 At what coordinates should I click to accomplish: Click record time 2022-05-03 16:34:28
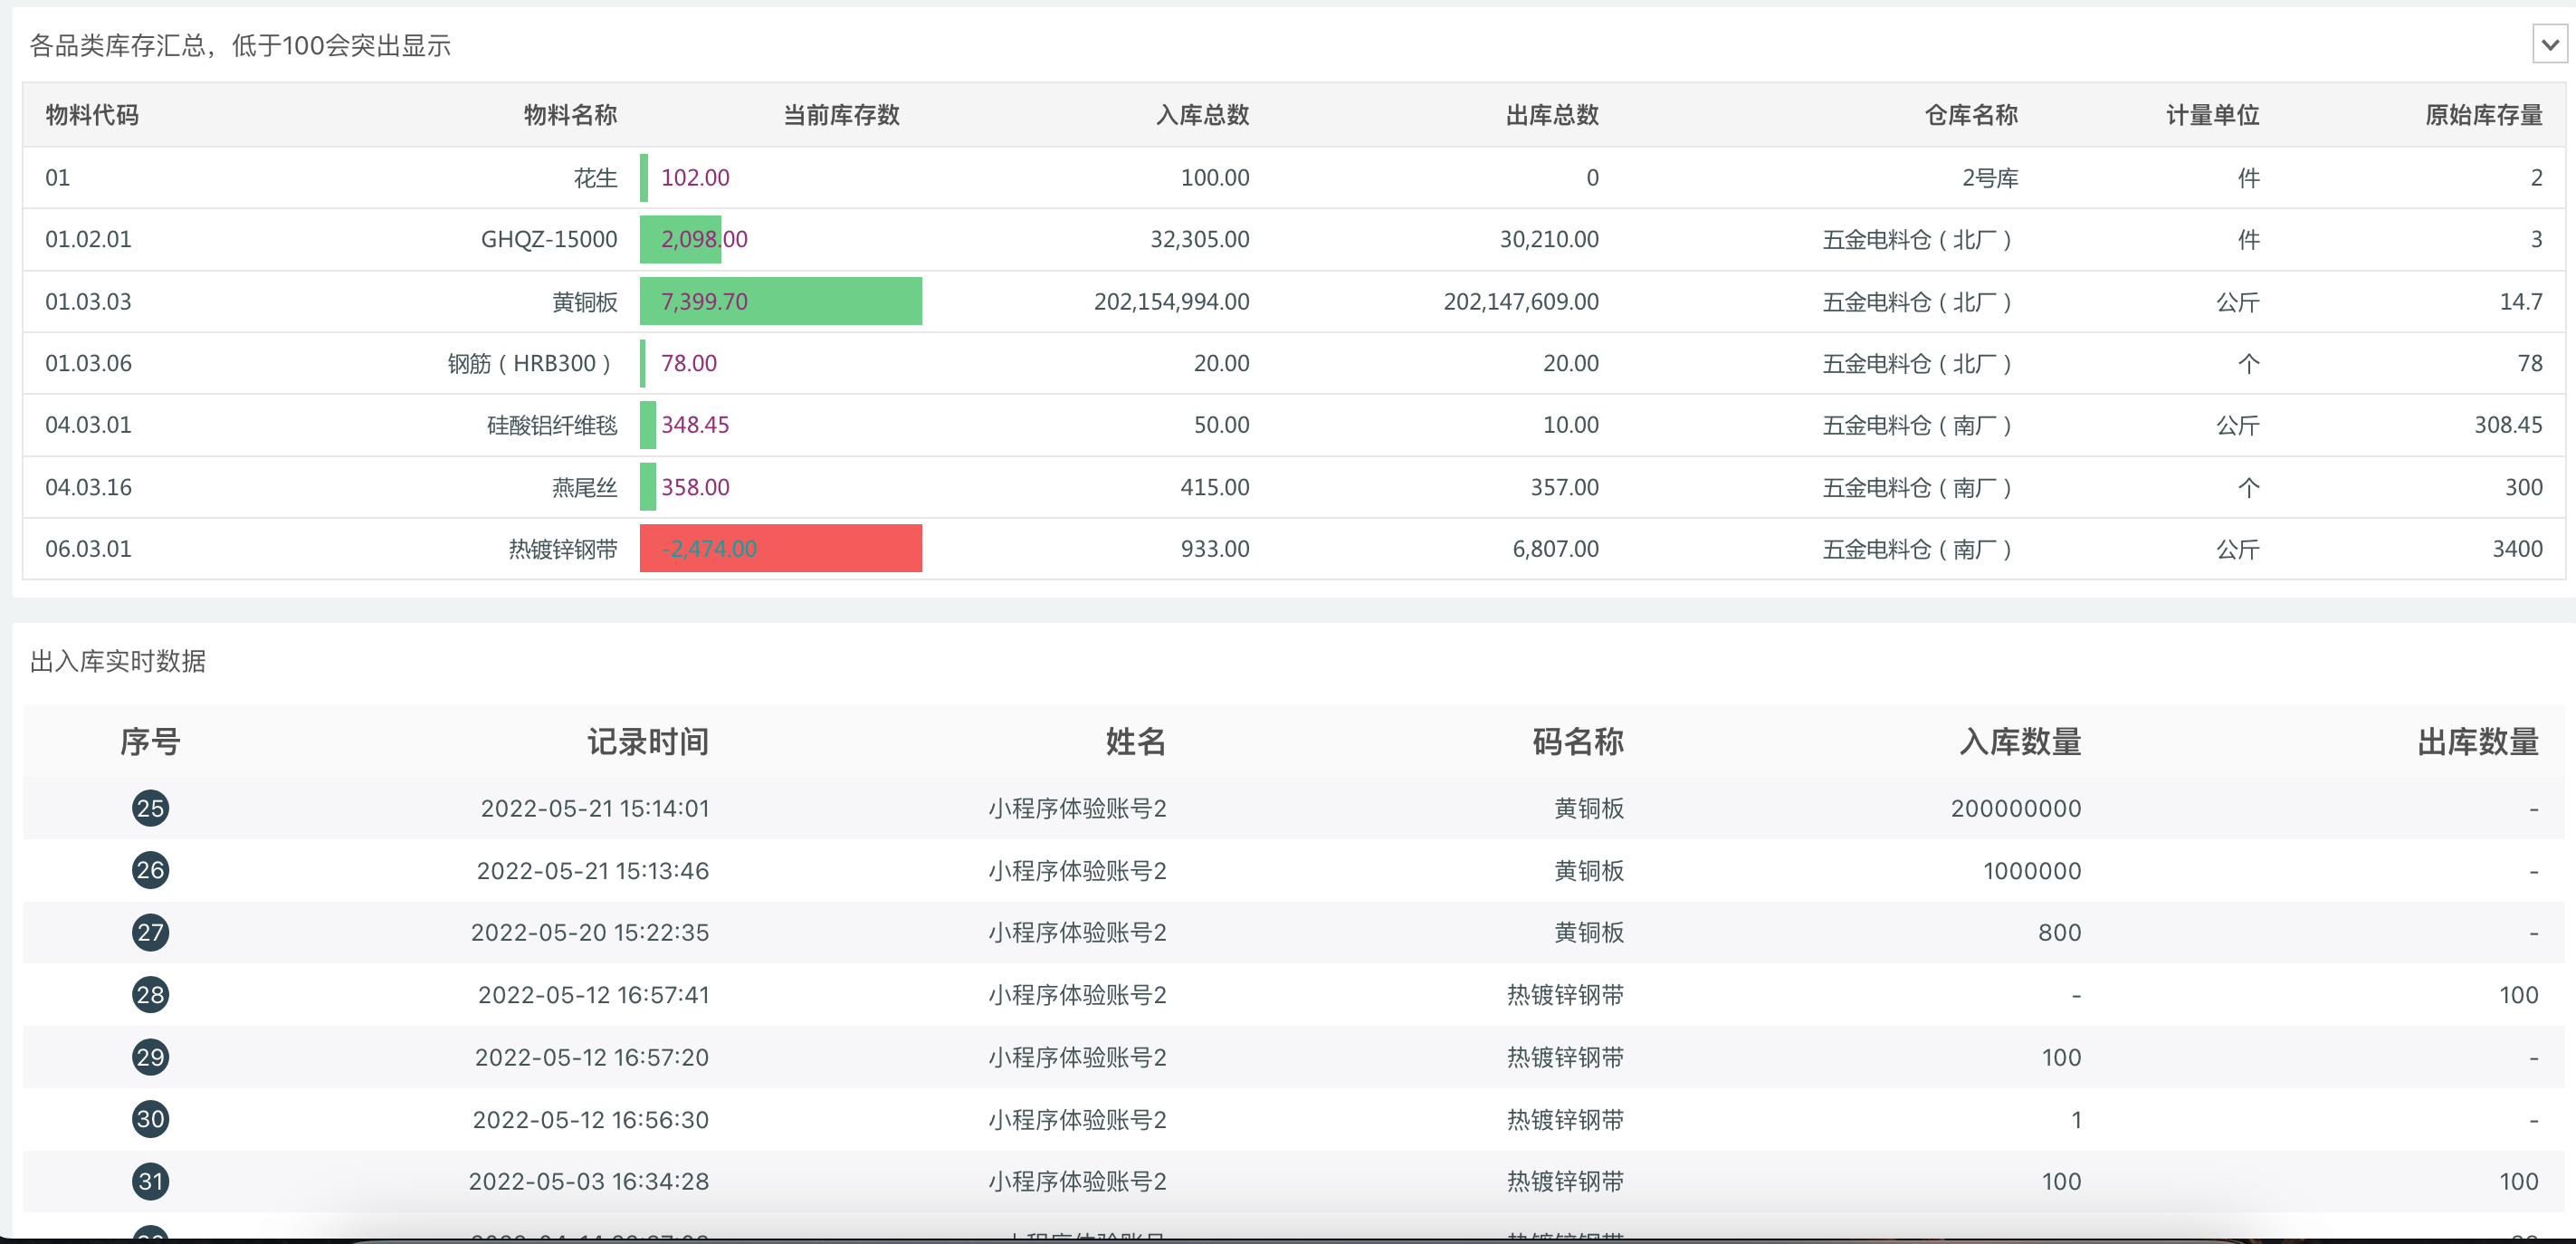[589, 1181]
